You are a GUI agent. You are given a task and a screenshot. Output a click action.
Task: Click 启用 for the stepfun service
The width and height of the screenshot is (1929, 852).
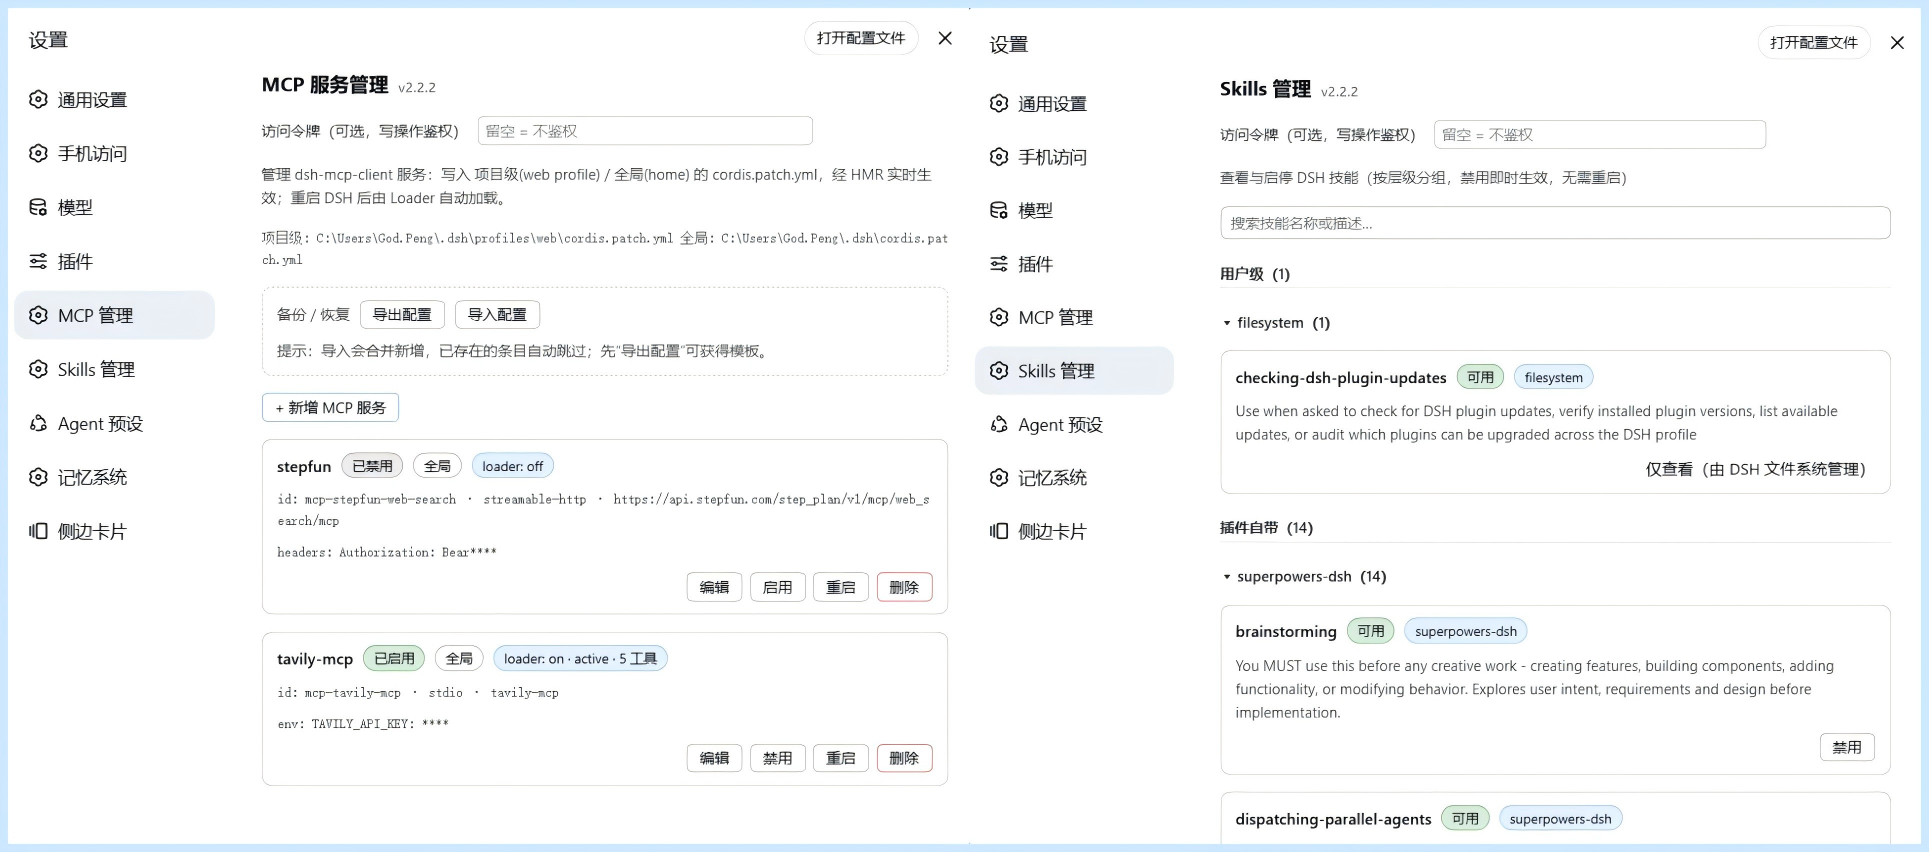point(777,587)
